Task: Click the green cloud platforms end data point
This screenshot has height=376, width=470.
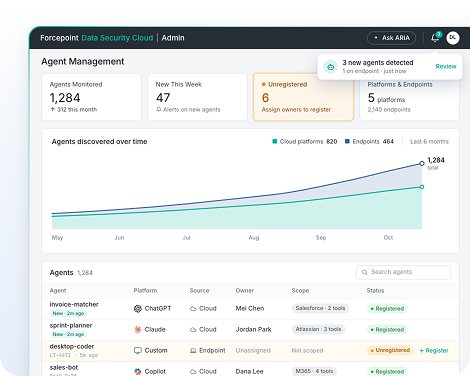Action: pyautogui.click(x=422, y=187)
